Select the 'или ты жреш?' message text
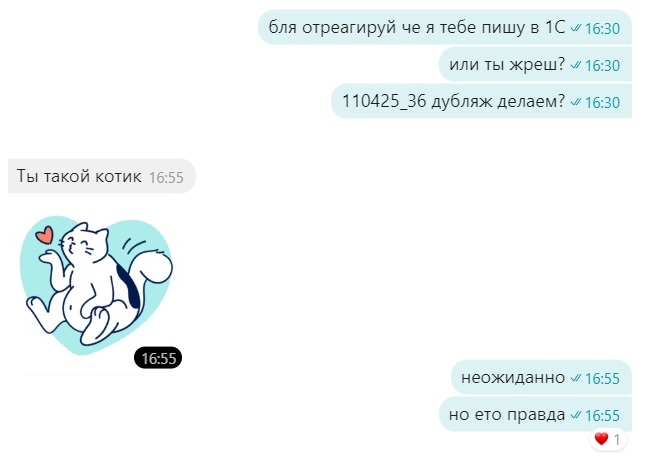Screen dimensions: 648x462 [x=507, y=64]
